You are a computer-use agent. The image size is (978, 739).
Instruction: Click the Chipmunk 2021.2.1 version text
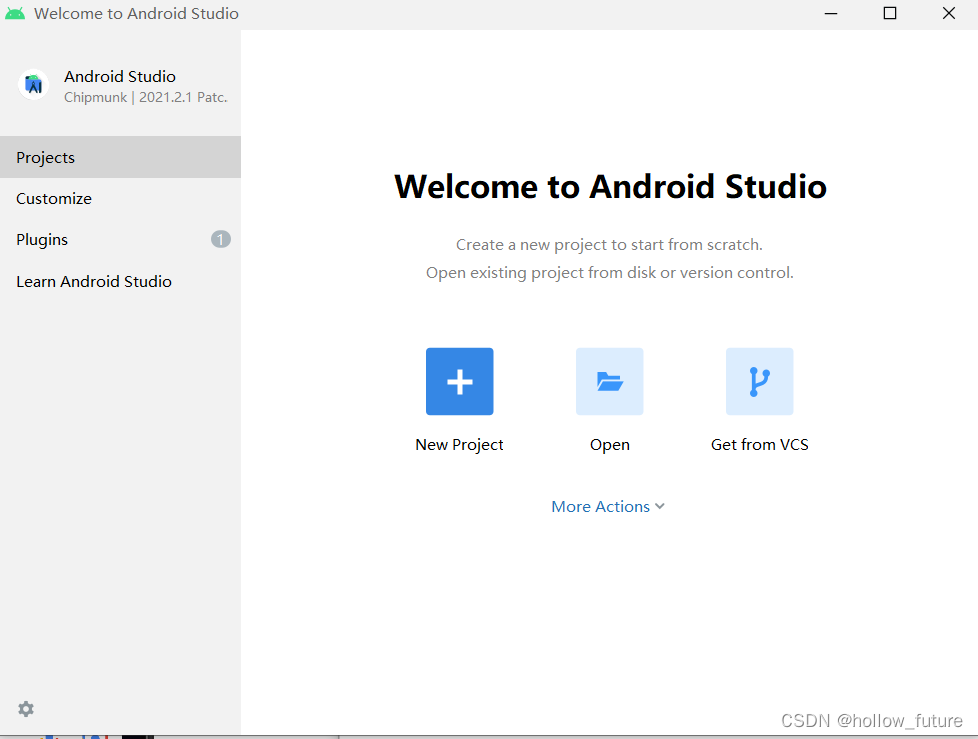pos(145,98)
